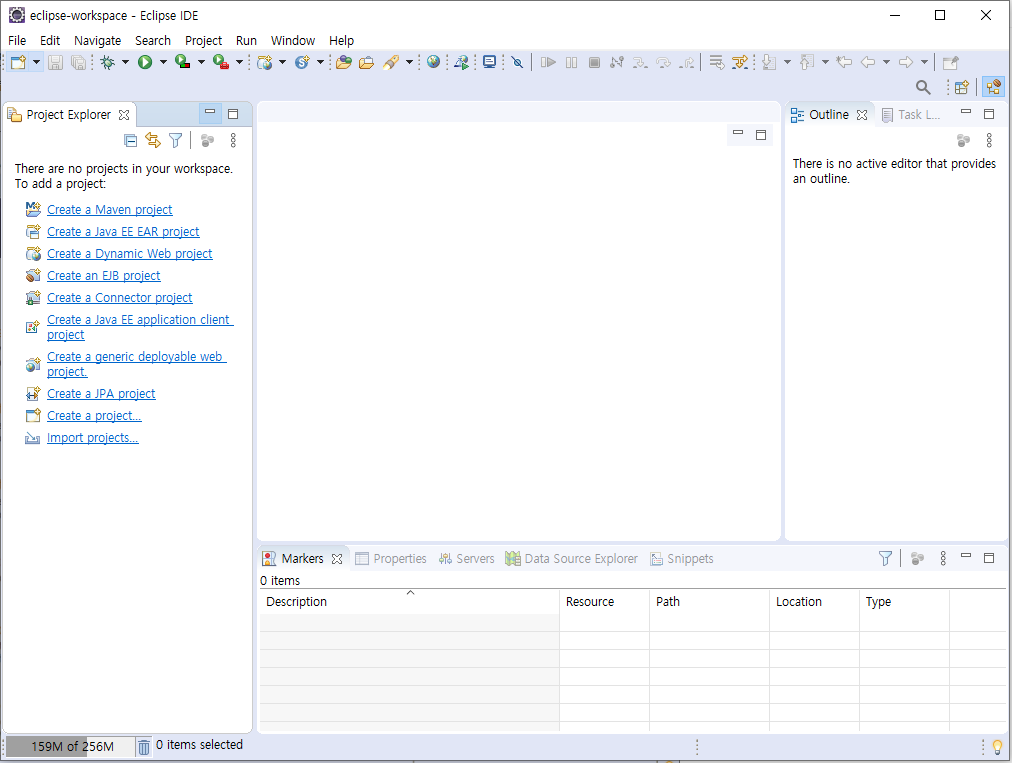Toggle the Use Step Filters icon
The height and width of the screenshot is (763, 1012).
(740, 63)
